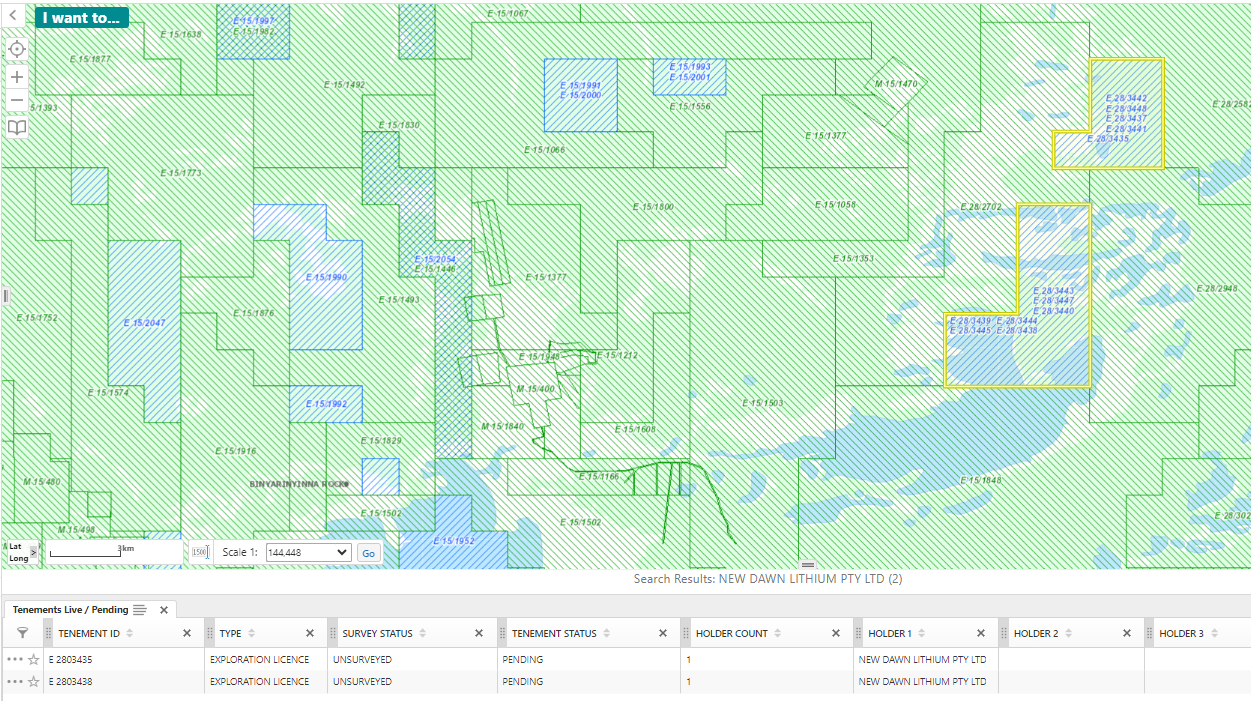Zoom in with the plus button
1251x701 pixels.
(x=17, y=77)
